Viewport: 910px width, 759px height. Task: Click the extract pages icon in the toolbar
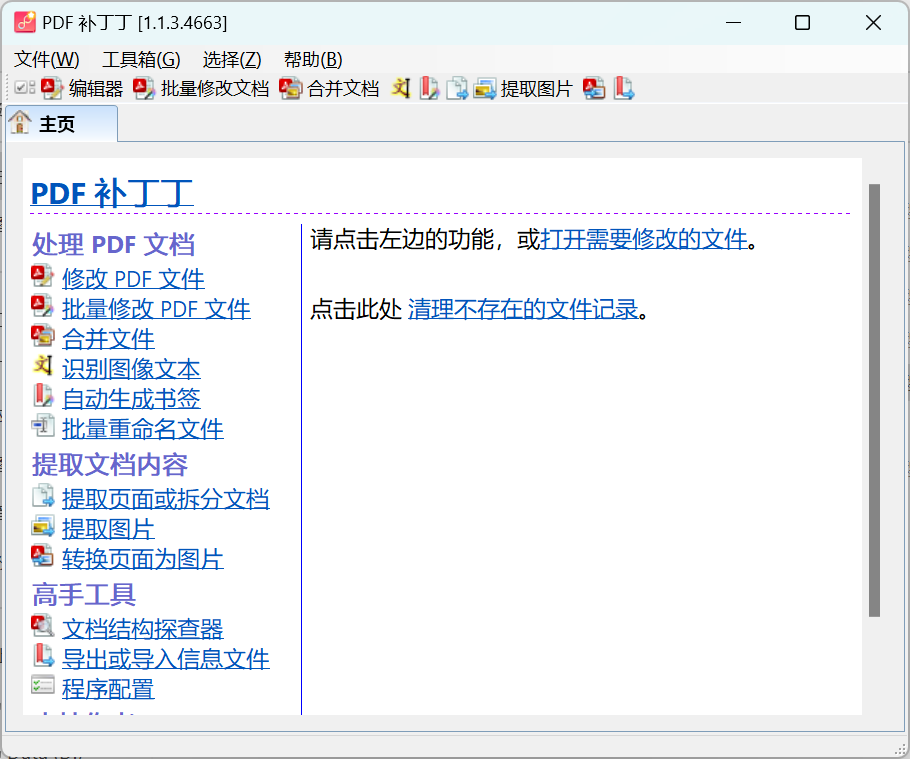click(457, 89)
